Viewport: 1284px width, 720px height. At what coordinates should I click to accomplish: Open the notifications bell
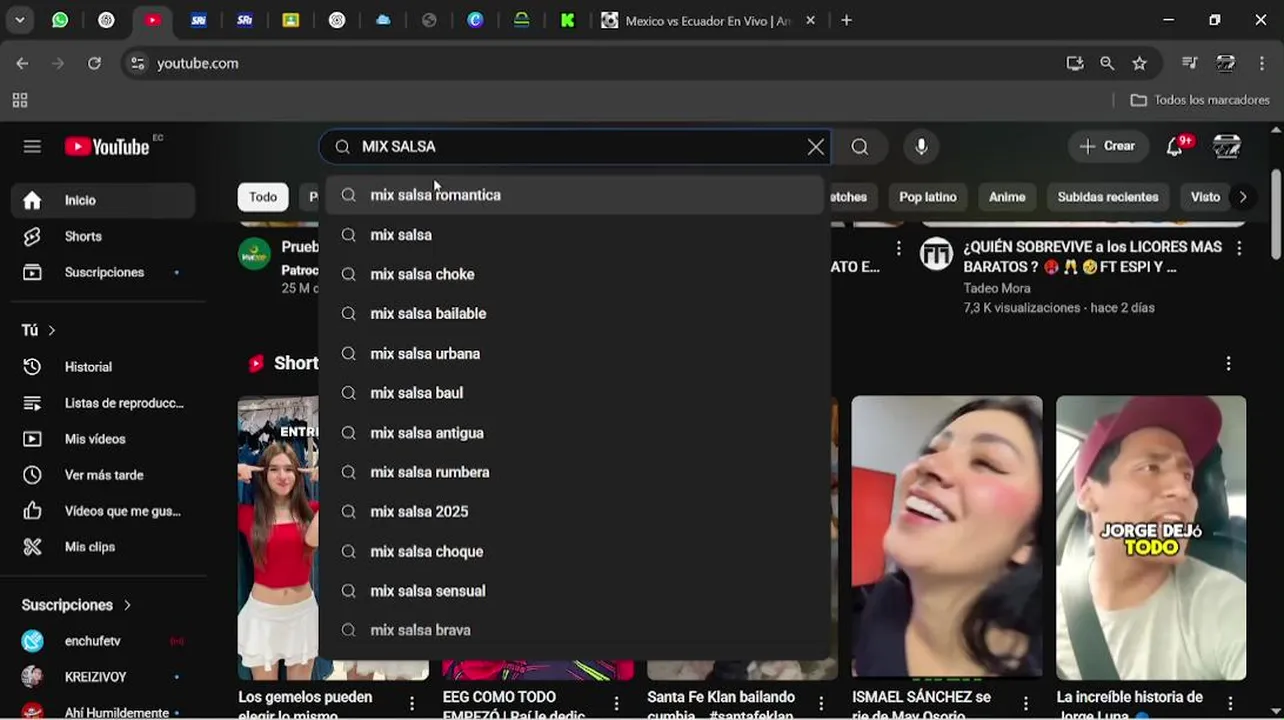tap(1175, 147)
